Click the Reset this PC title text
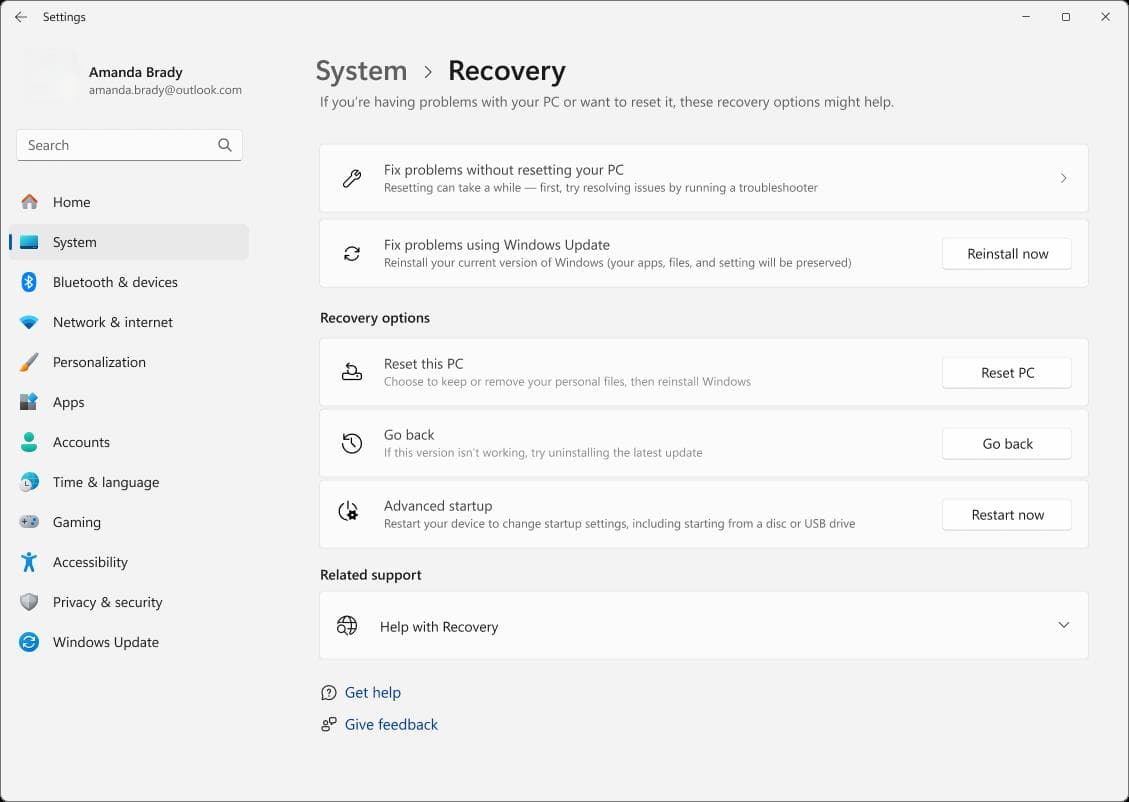1129x802 pixels. click(423, 364)
